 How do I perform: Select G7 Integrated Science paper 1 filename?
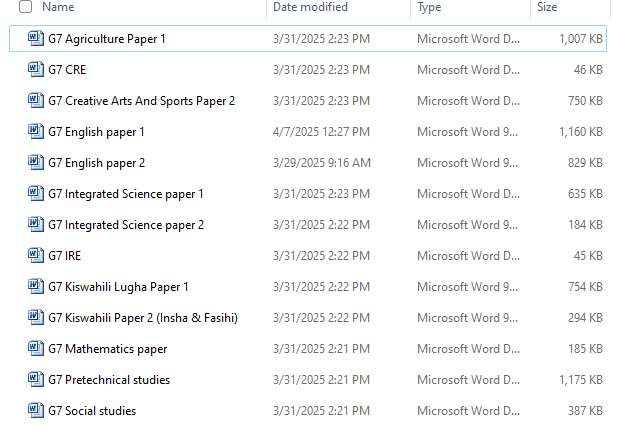click(x=125, y=194)
